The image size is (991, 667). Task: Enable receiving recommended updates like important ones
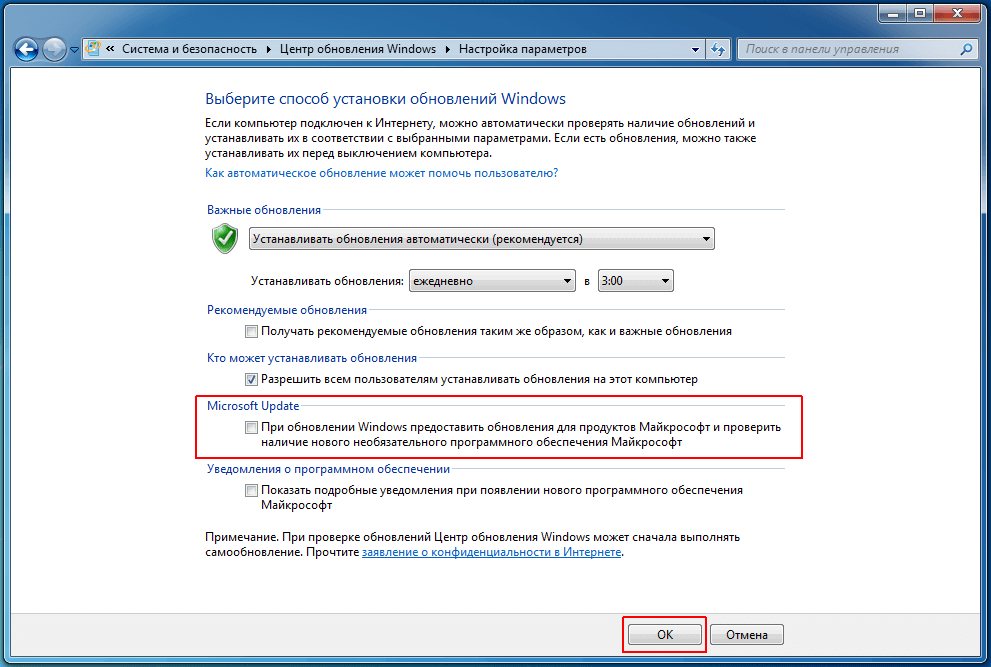(x=251, y=331)
